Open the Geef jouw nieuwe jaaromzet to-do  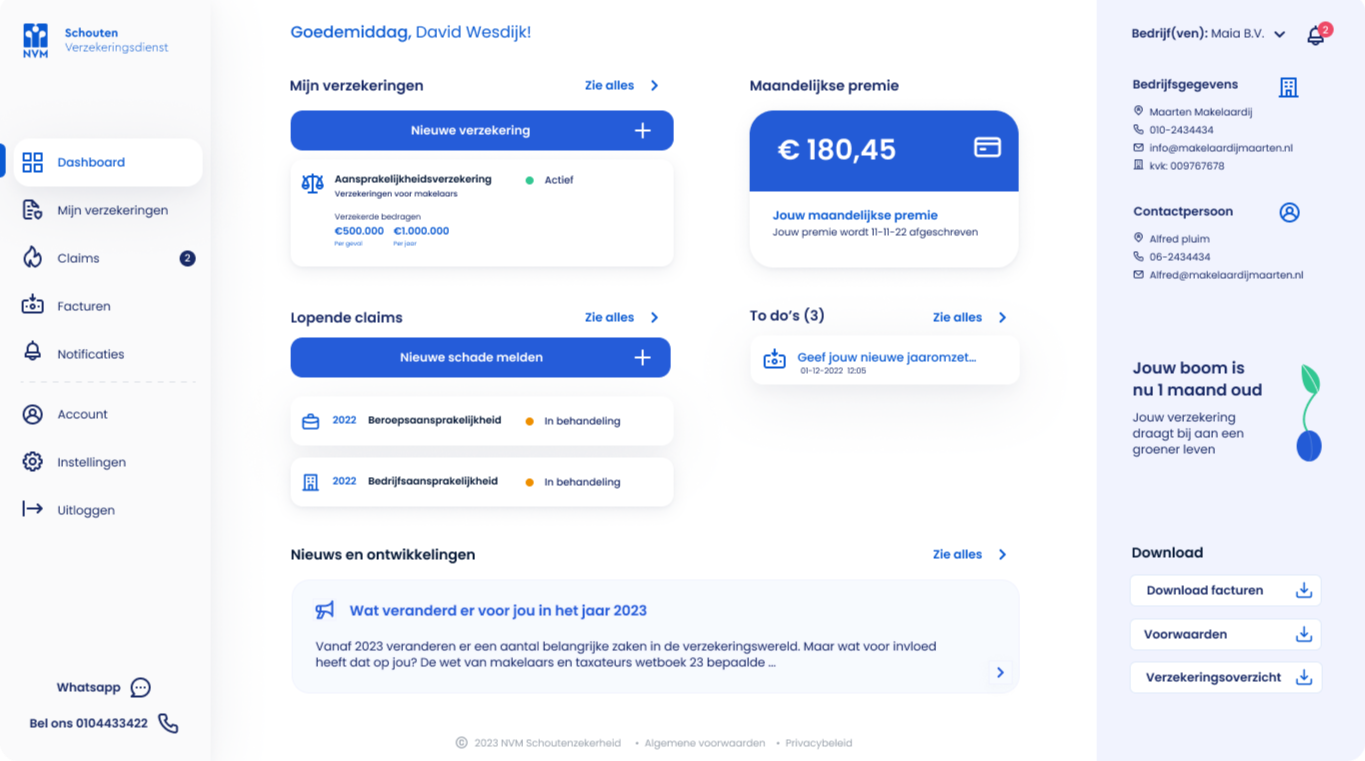pos(885,361)
